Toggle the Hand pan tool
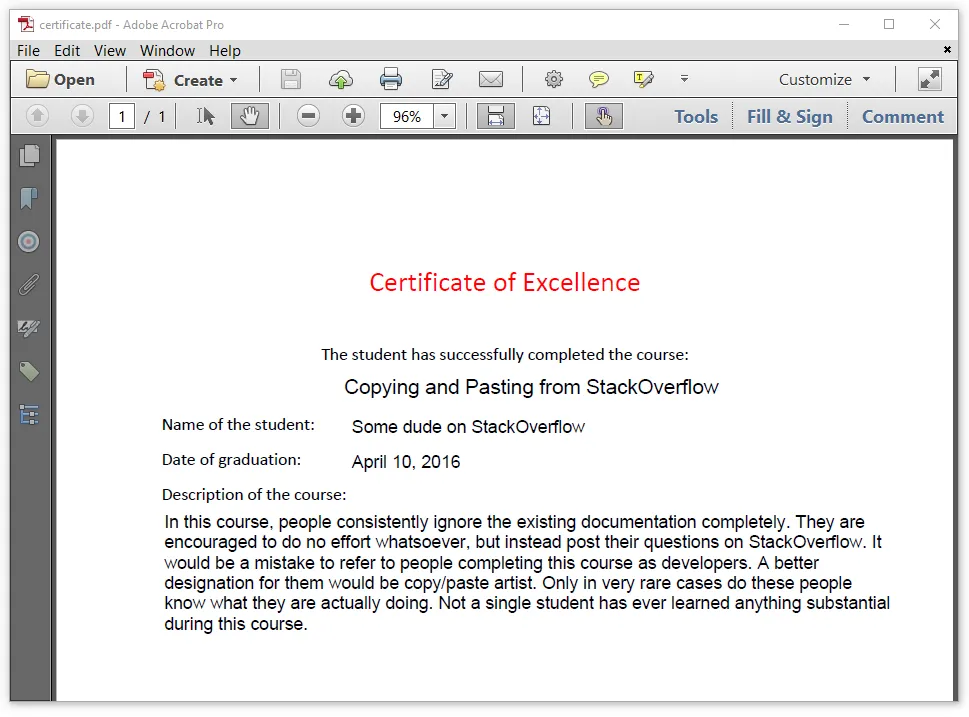Image resolution: width=969 pixels, height=717 pixels. tap(250, 116)
